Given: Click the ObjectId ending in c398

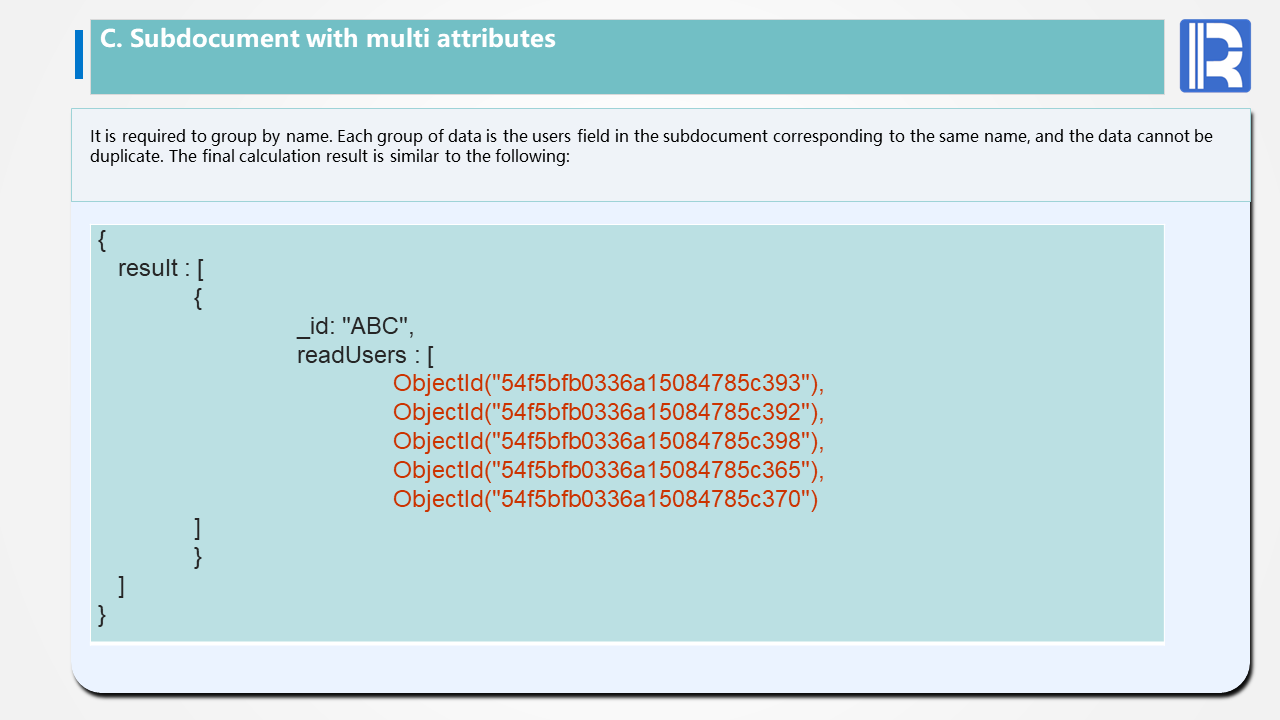Looking at the screenshot, I should (x=608, y=441).
